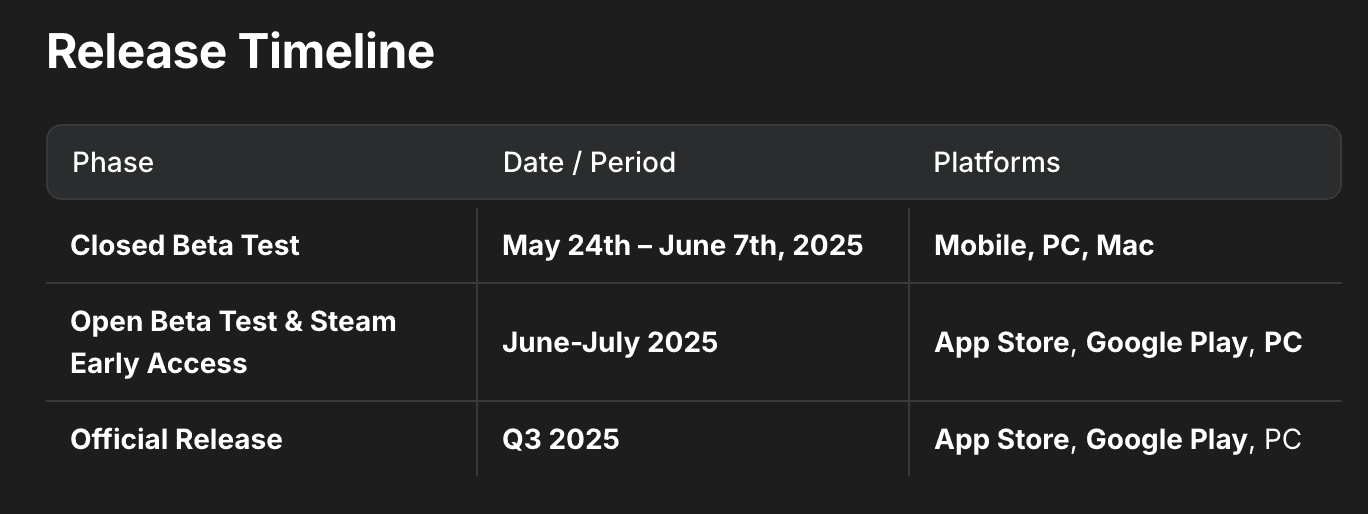Screen dimensions: 1368x514
Task: Select the Official Release cell
Action: [x=176, y=439]
